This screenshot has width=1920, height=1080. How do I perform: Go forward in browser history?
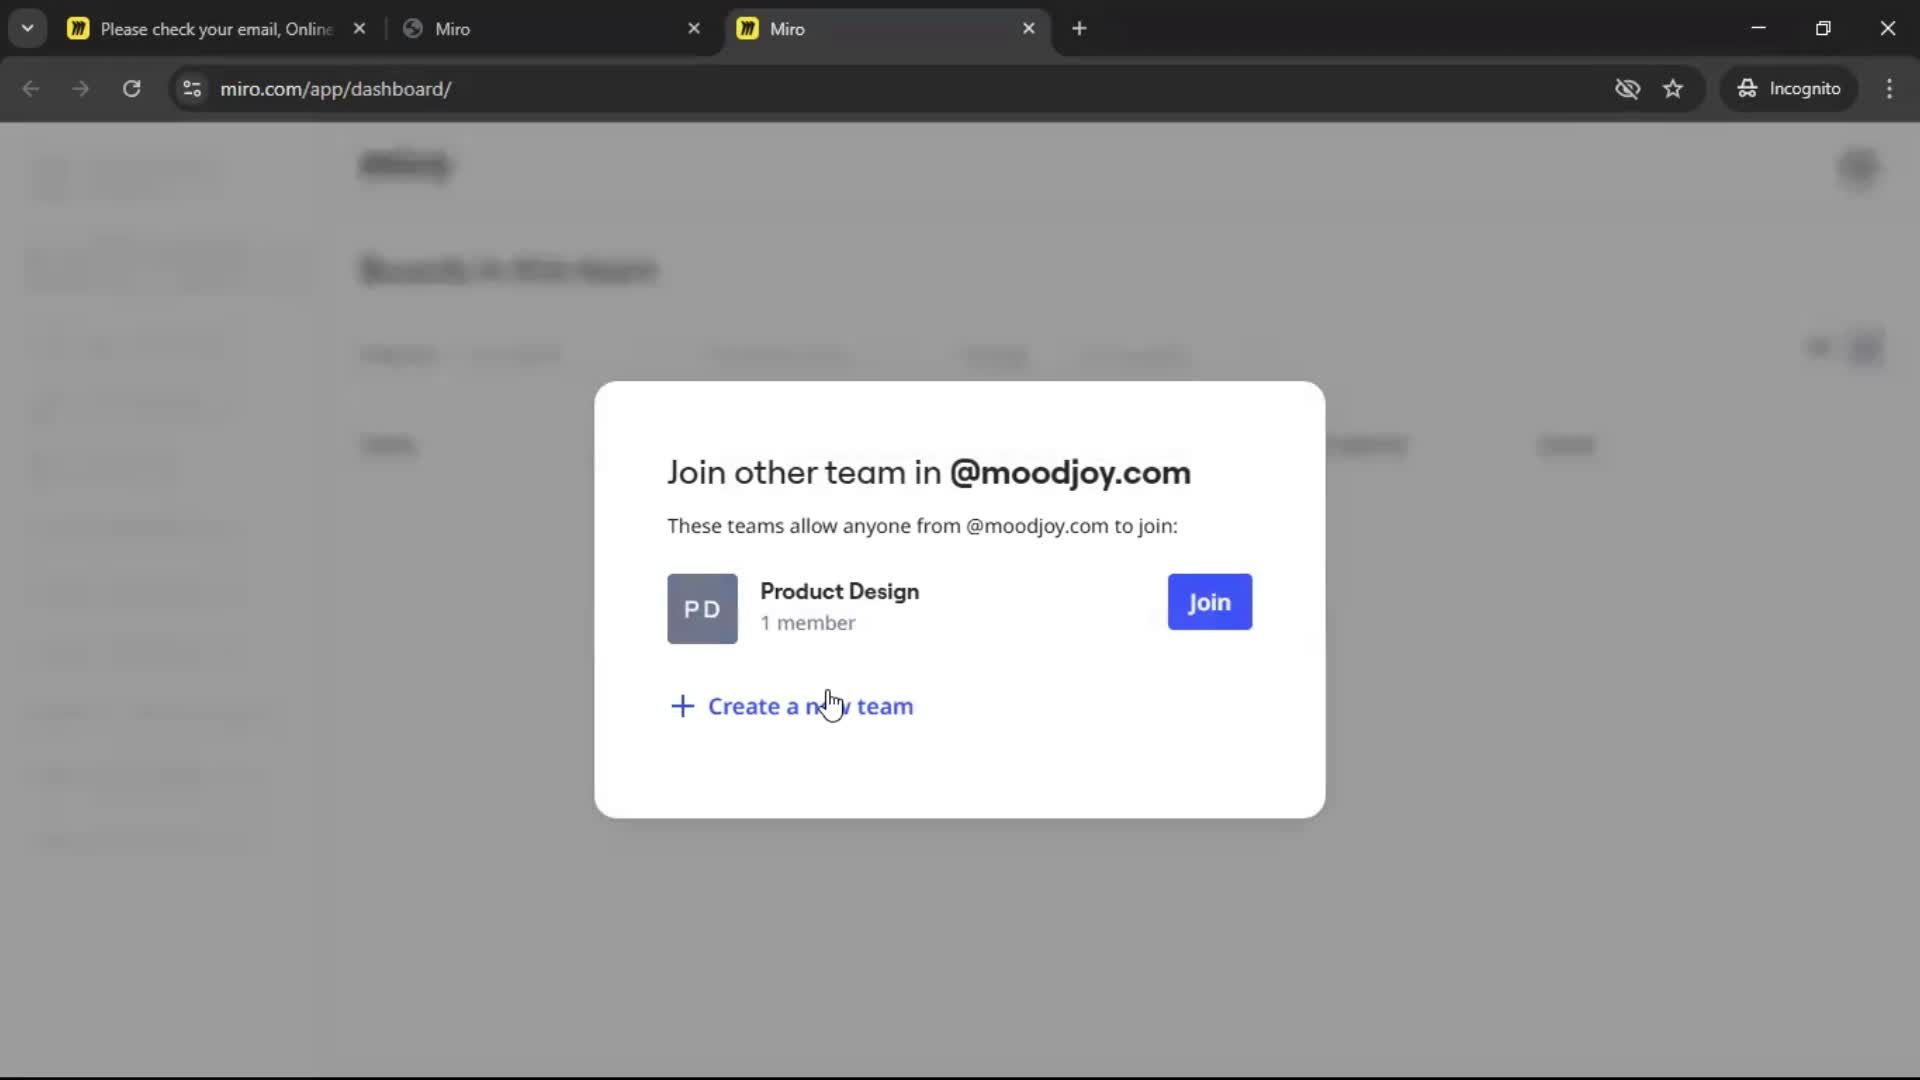(81, 89)
